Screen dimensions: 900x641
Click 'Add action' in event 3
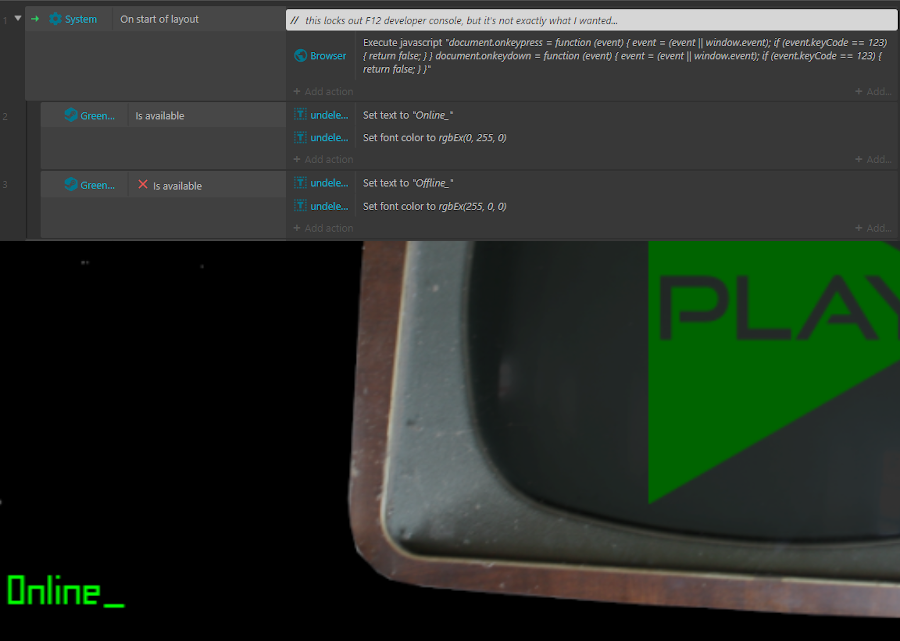(323, 228)
